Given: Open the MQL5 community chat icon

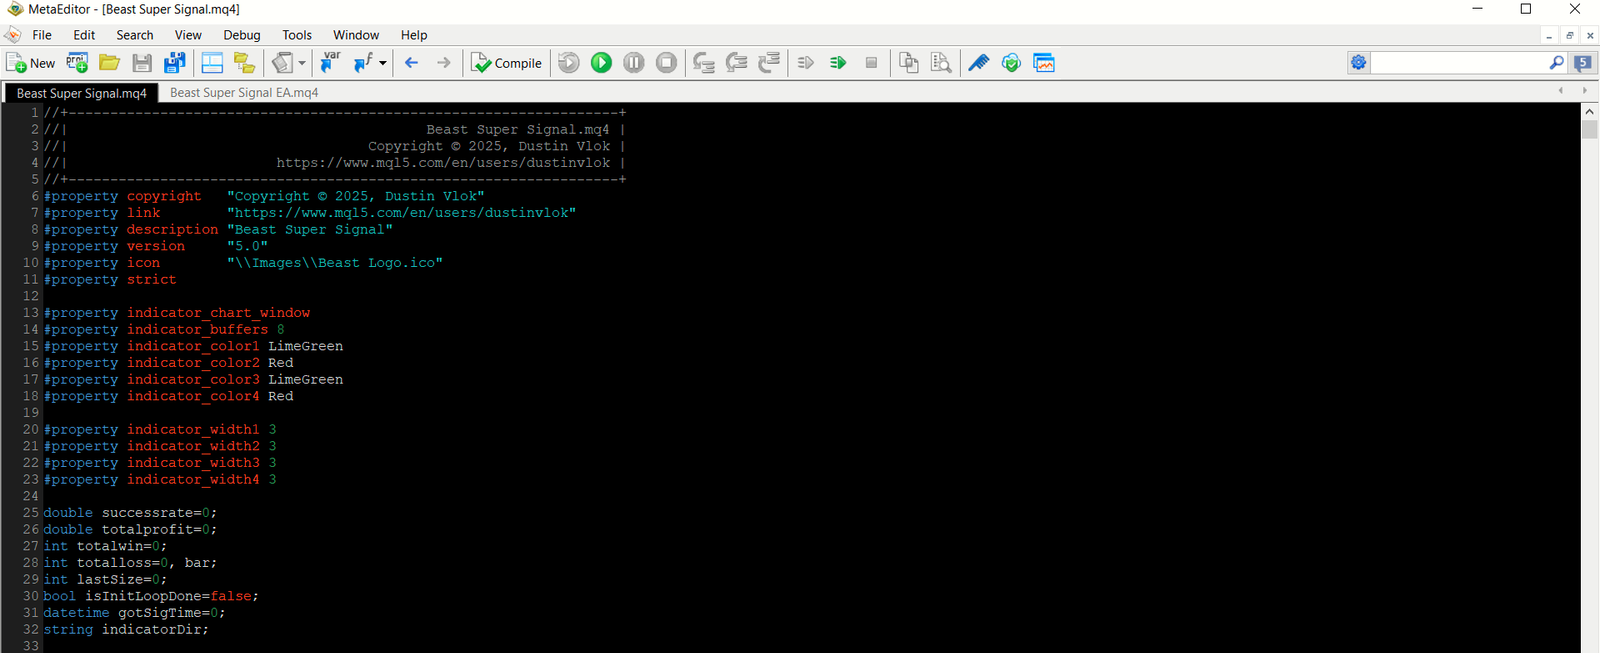Looking at the screenshot, I should pos(1583,63).
